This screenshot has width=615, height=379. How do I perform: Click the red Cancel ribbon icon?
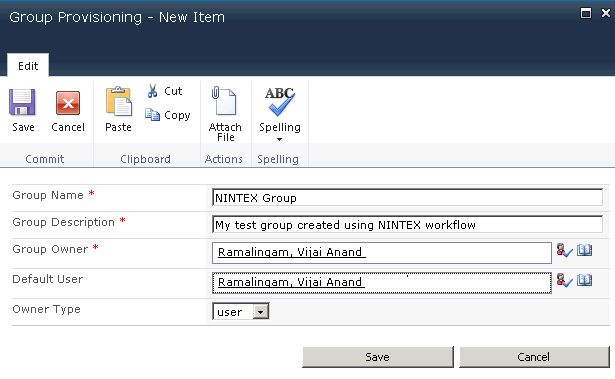pos(68,103)
